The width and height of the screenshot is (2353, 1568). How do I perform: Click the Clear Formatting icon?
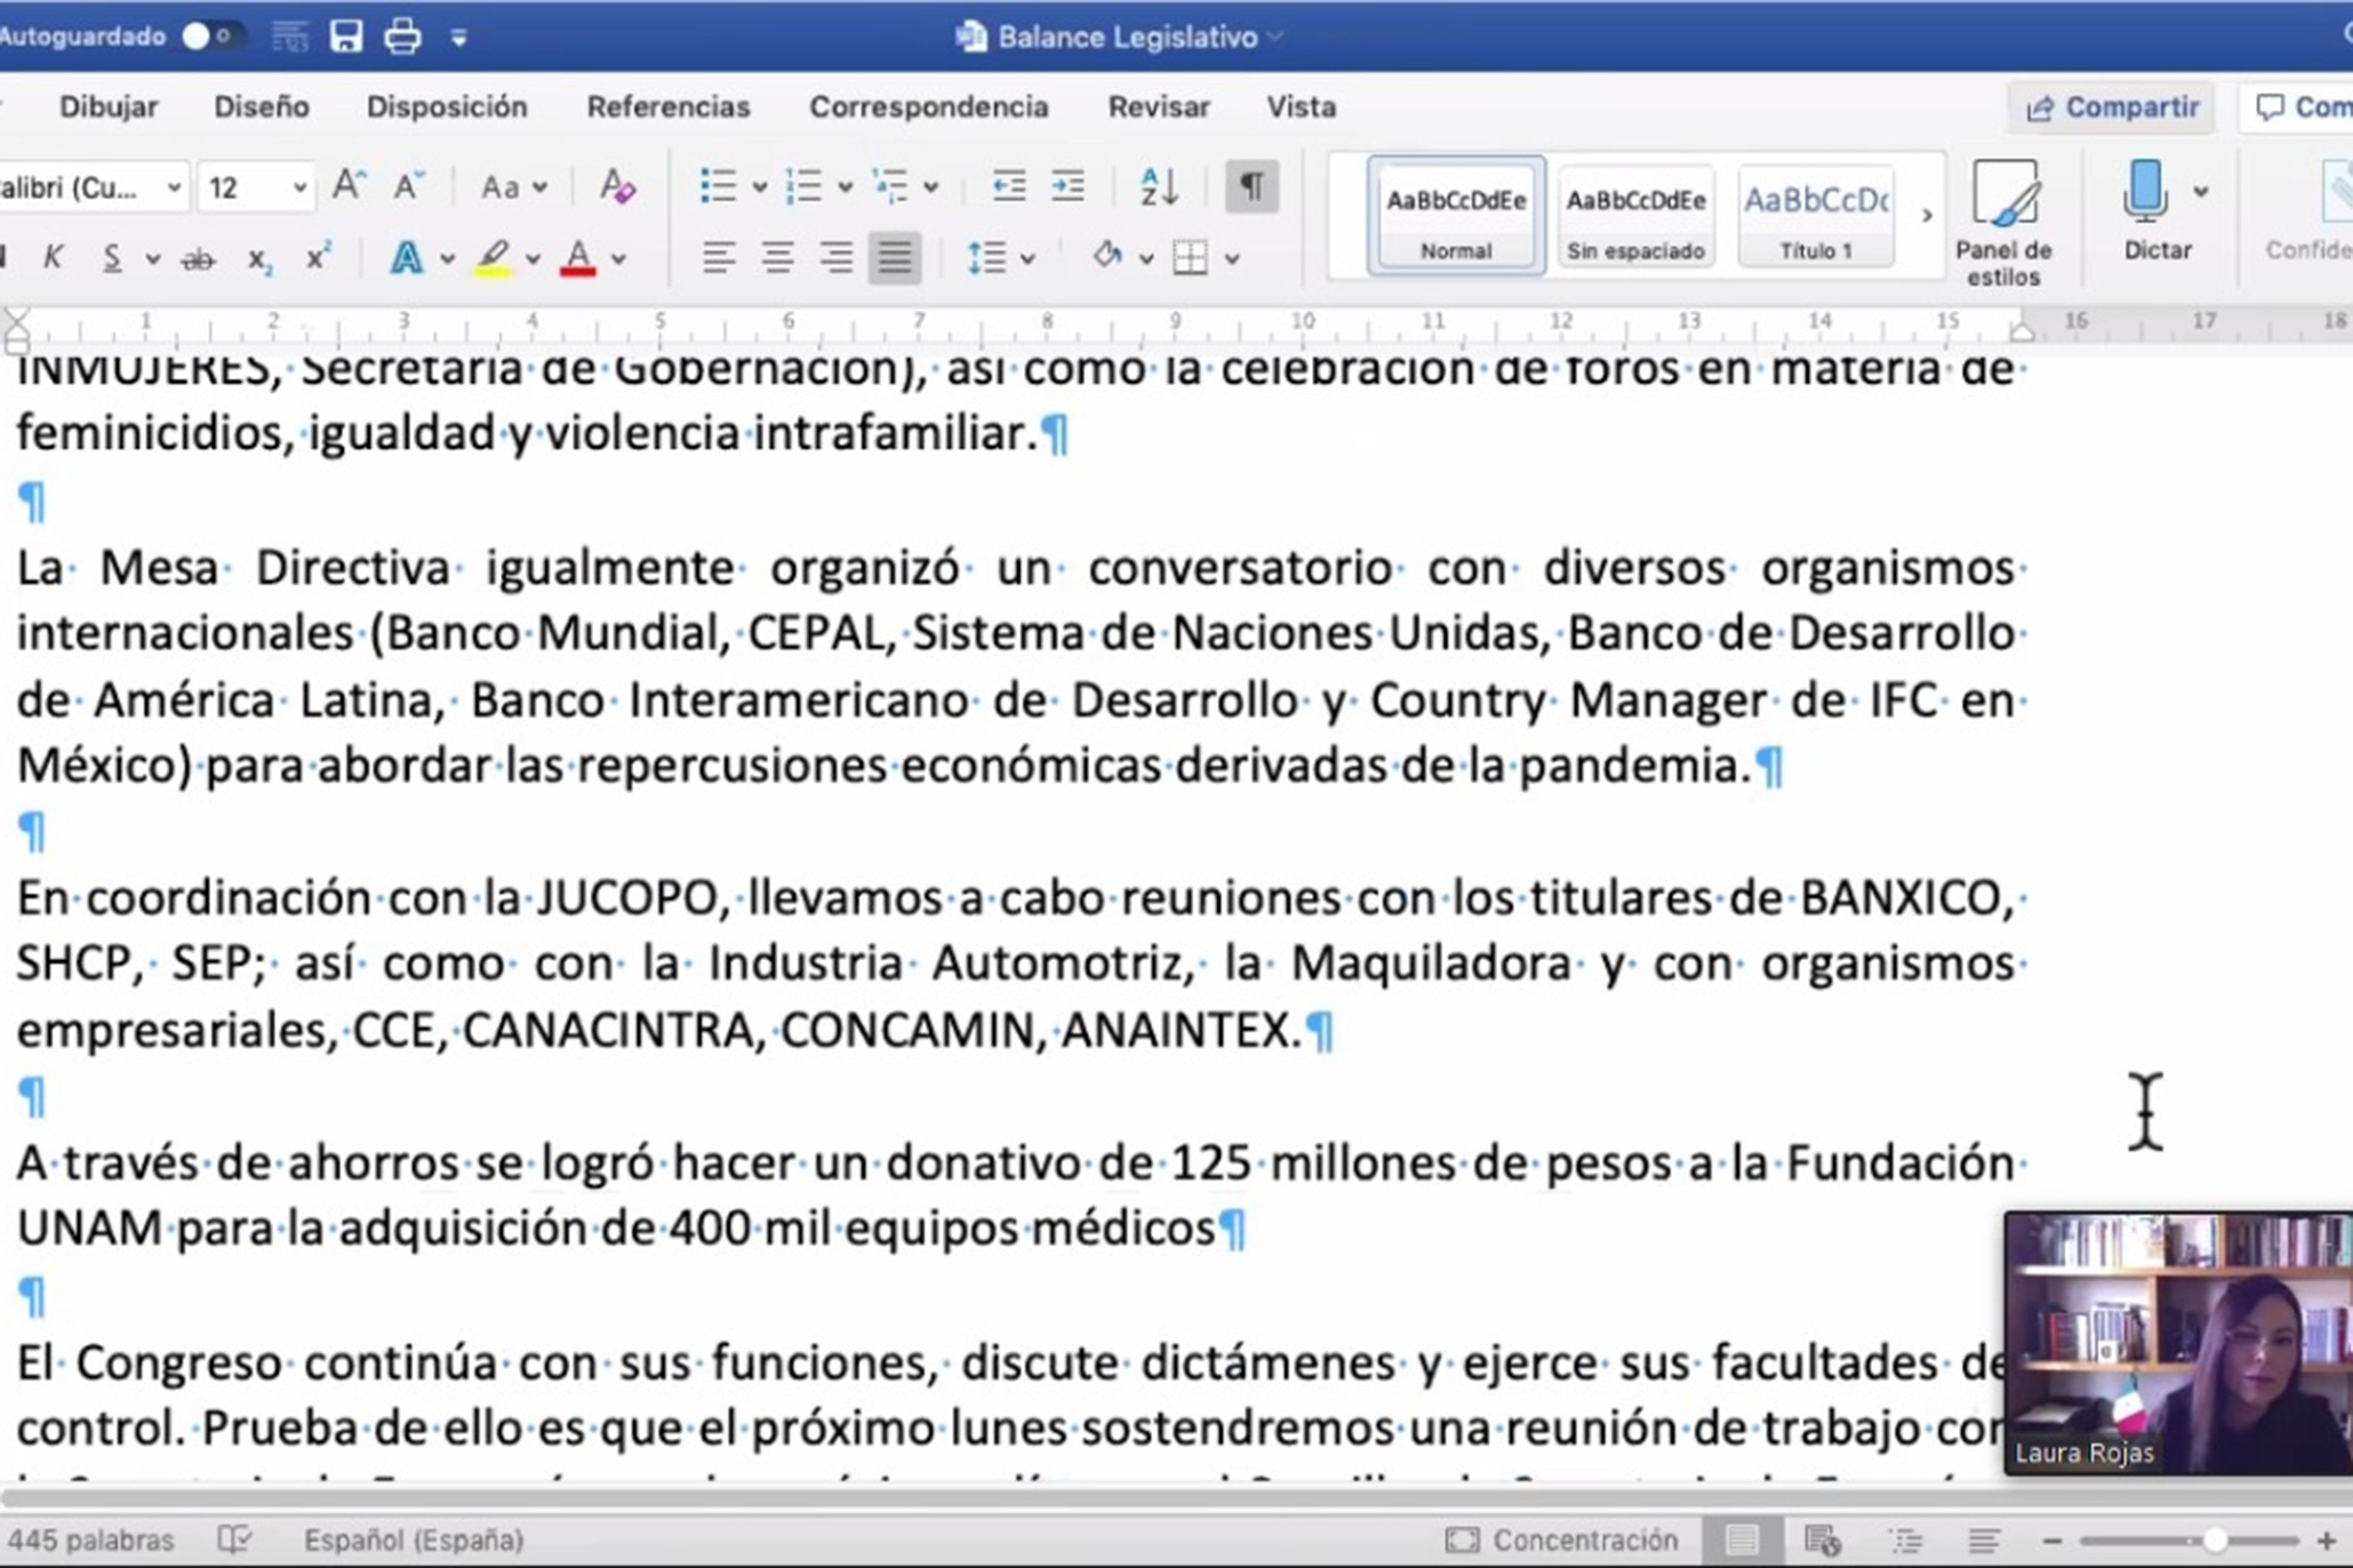[617, 187]
